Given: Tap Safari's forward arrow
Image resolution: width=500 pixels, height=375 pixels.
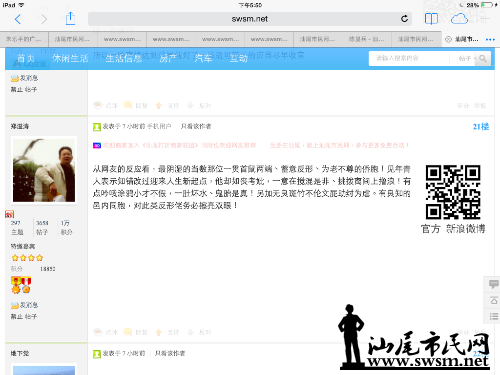Looking at the screenshot, I should (x=44, y=19).
